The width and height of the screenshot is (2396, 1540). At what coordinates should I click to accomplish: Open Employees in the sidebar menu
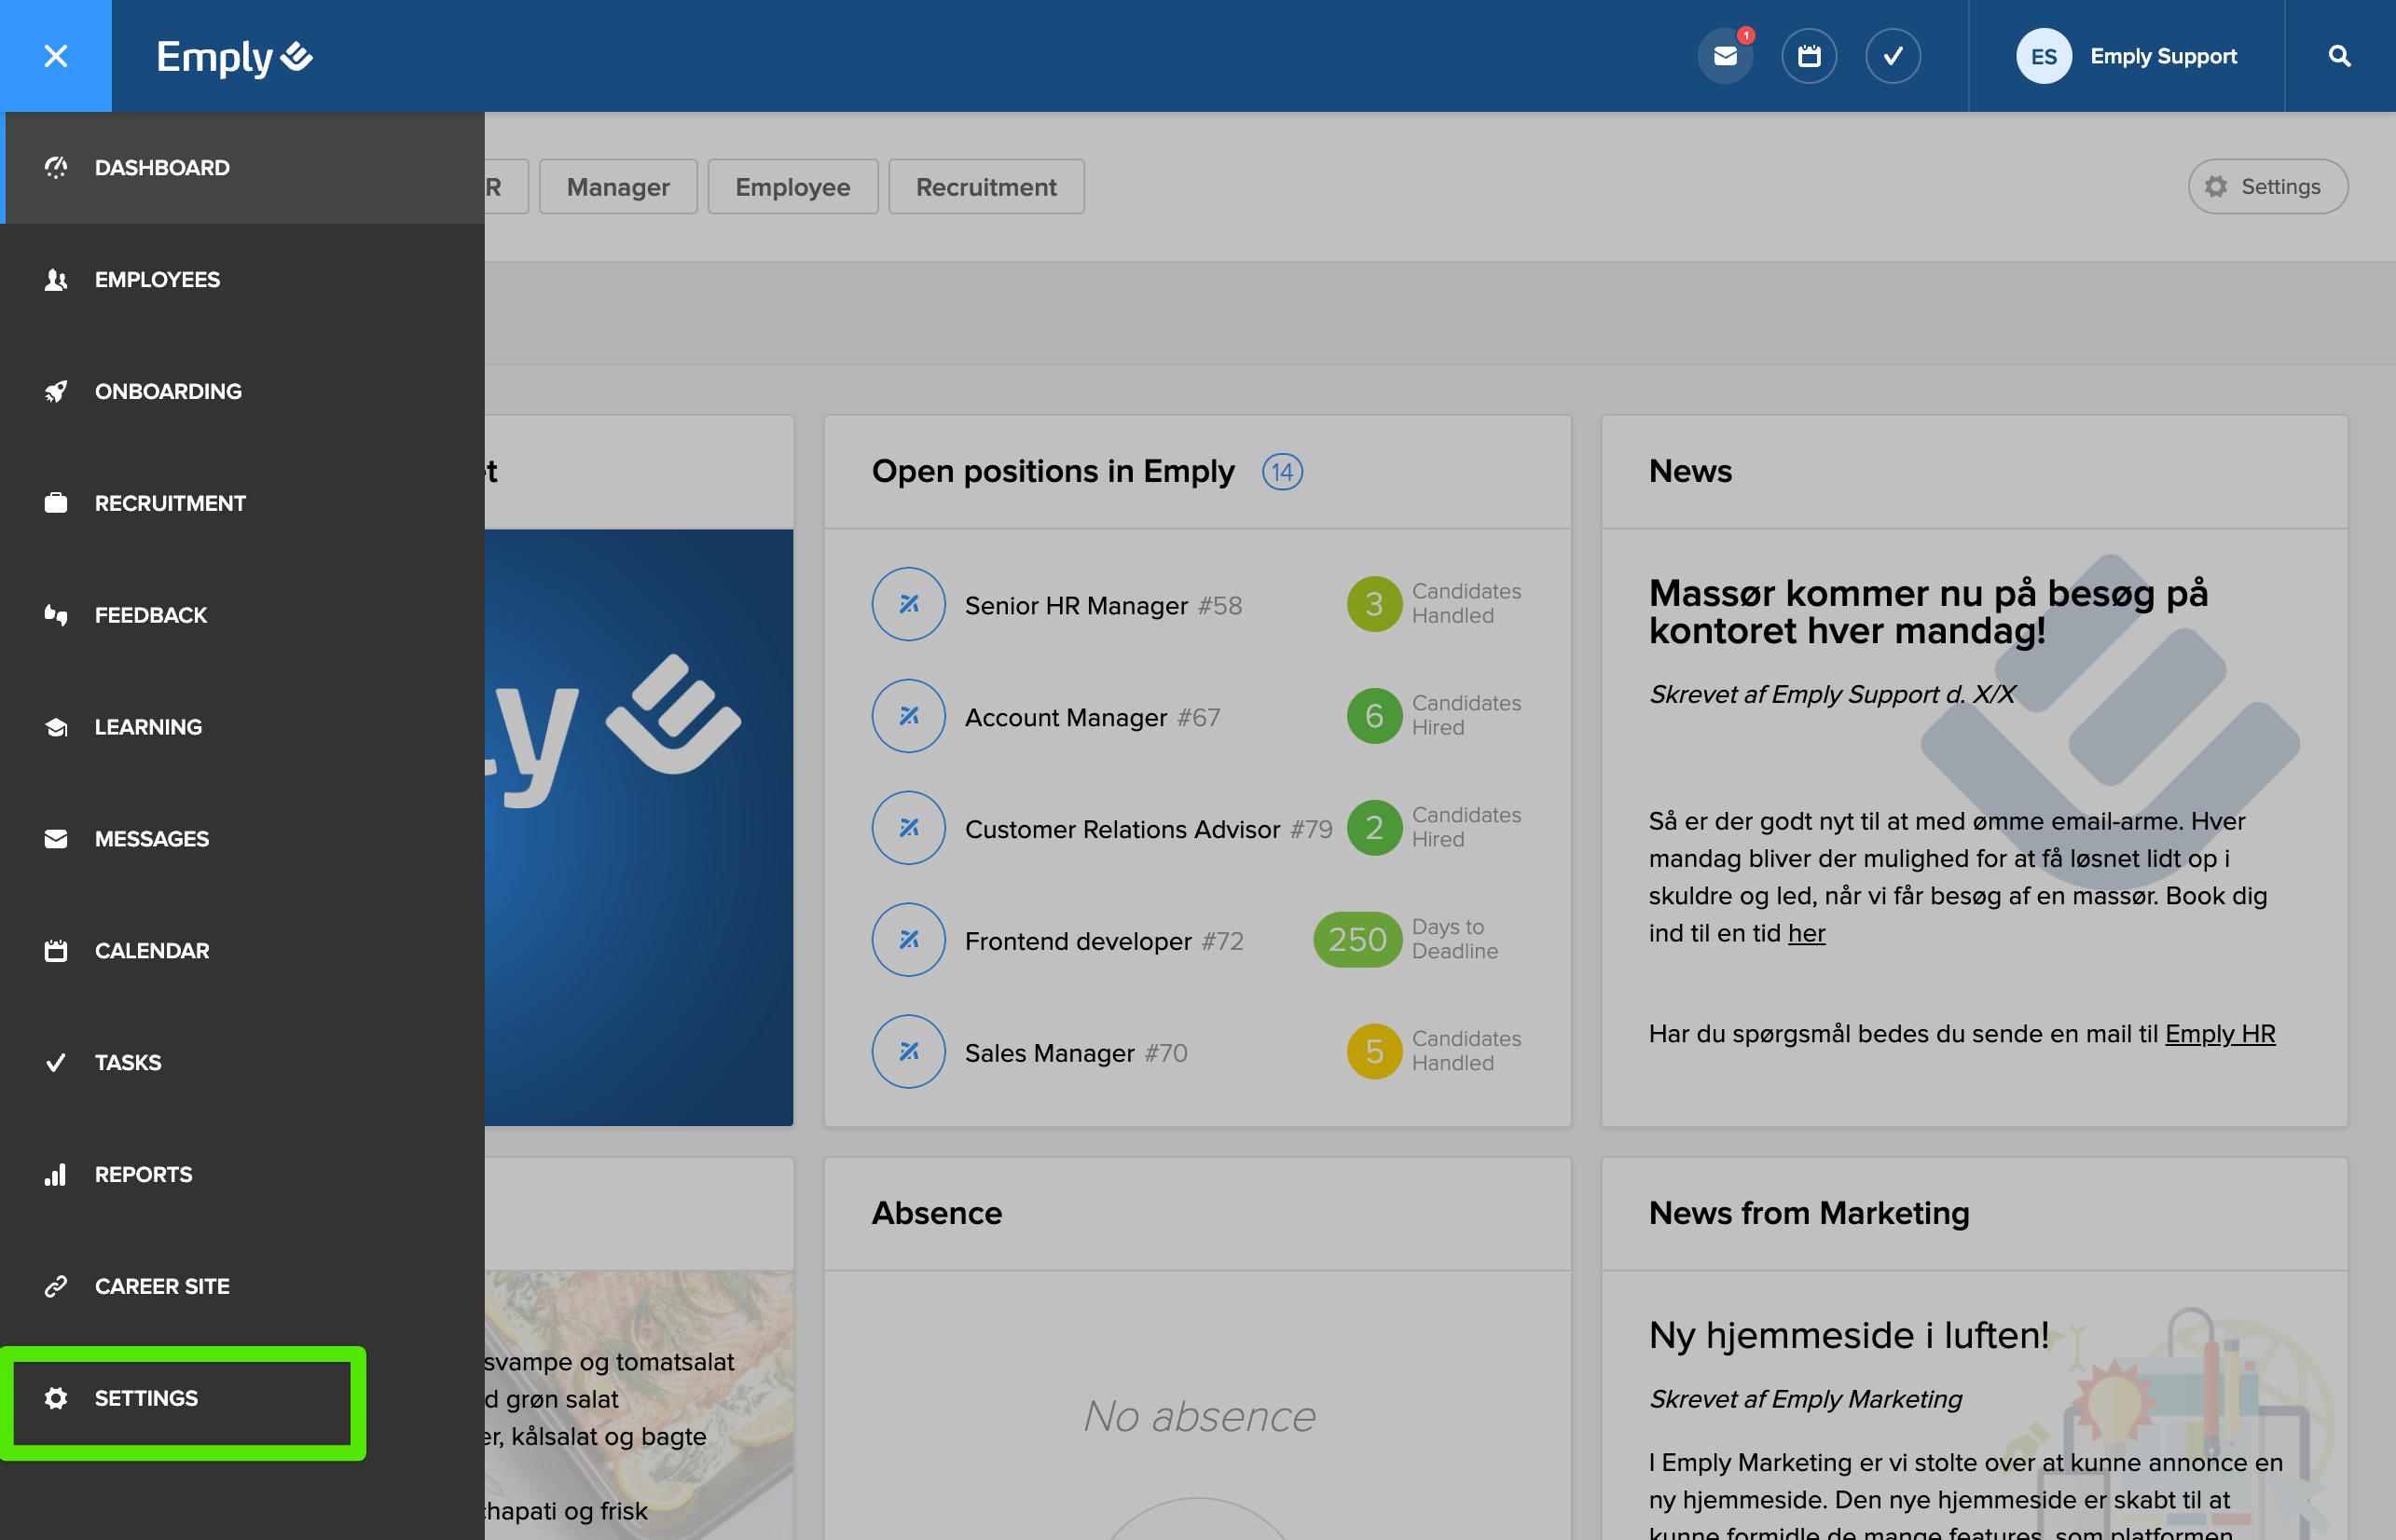coord(157,280)
